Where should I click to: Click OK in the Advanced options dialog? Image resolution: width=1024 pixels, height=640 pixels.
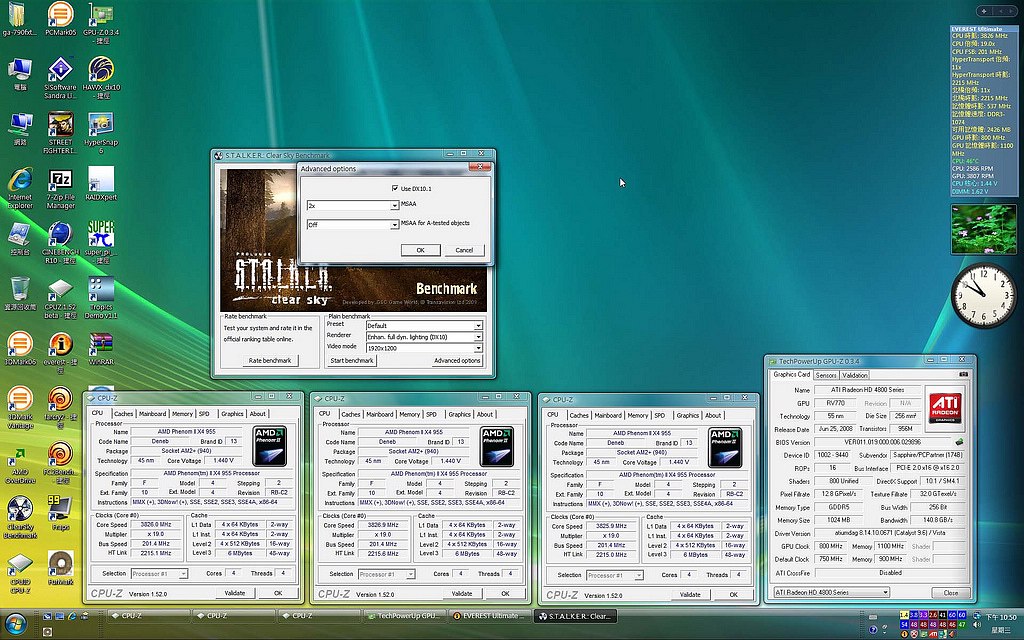(x=420, y=250)
